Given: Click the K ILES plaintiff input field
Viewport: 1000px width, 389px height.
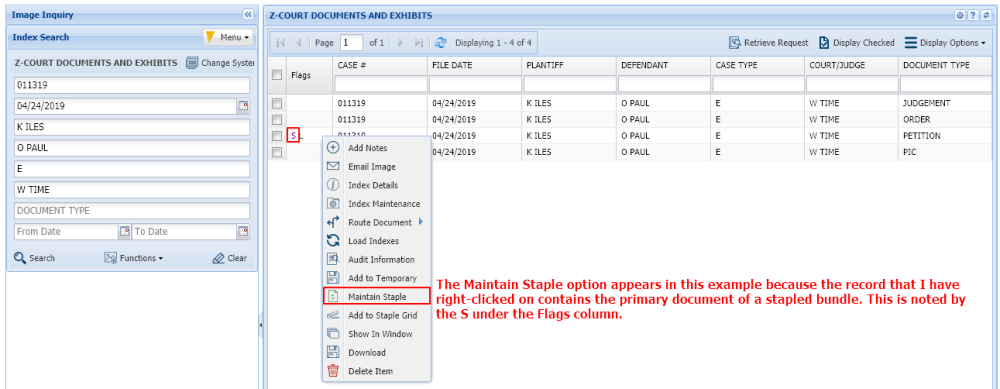Looking at the screenshot, I should [x=132, y=128].
